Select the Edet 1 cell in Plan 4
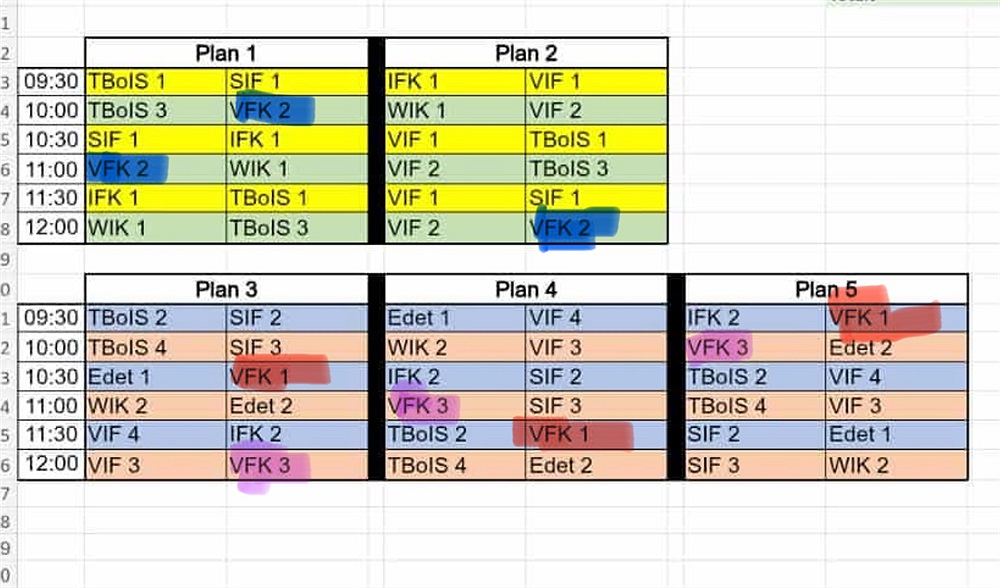This screenshot has height=588, width=1000. pyautogui.click(x=454, y=319)
